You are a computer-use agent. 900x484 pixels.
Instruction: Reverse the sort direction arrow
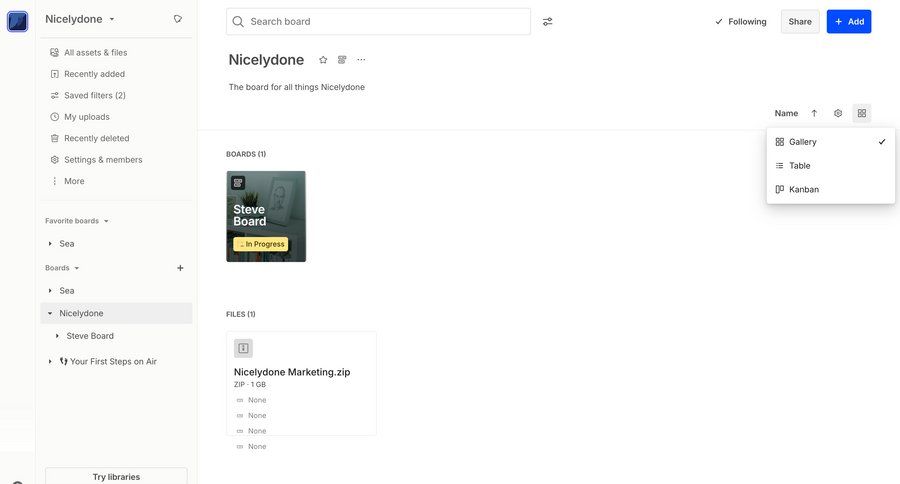814,113
